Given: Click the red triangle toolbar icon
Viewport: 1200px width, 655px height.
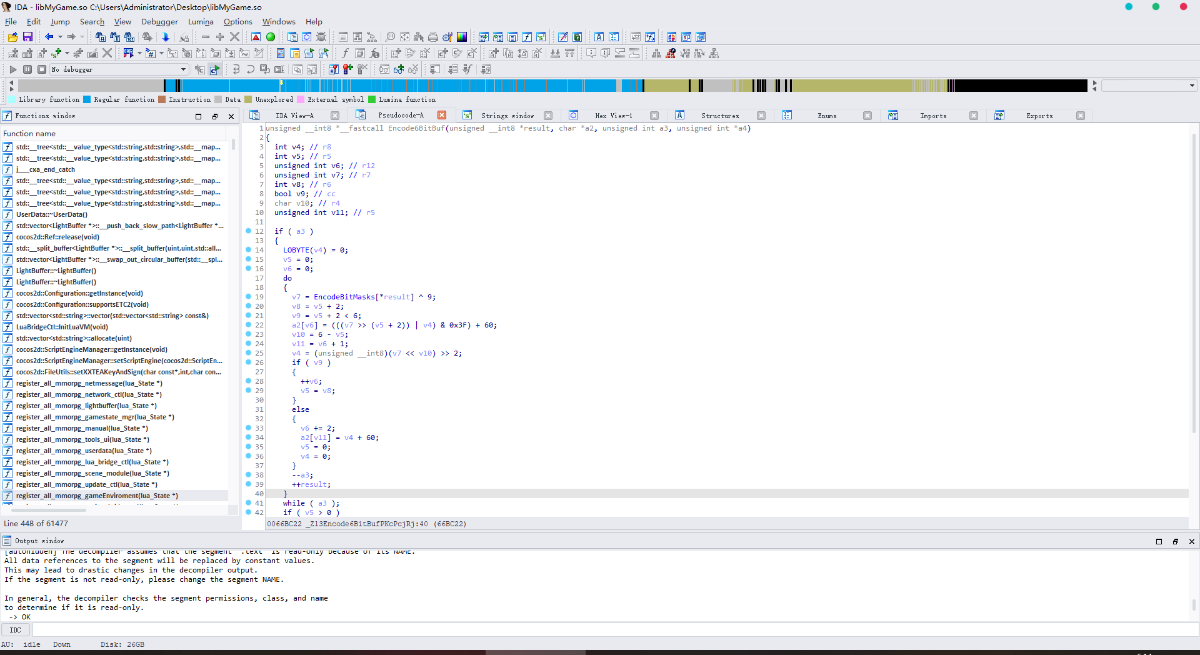Looking at the screenshot, I should [256, 37].
